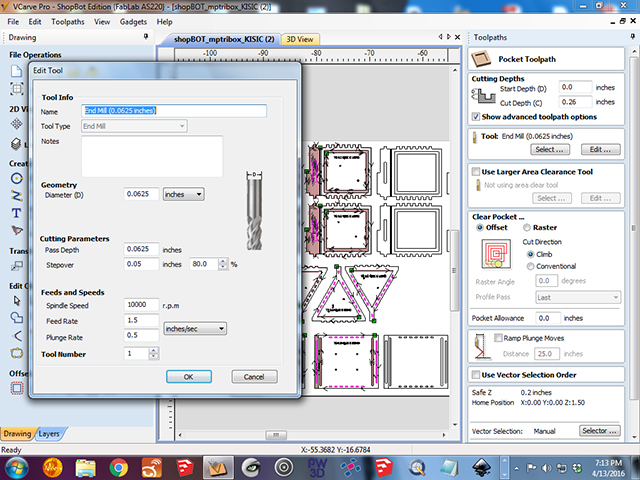Viewport: 640px width, 480px height.
Task: Click the New File icon under File Operations
Action: click(16, 71)
